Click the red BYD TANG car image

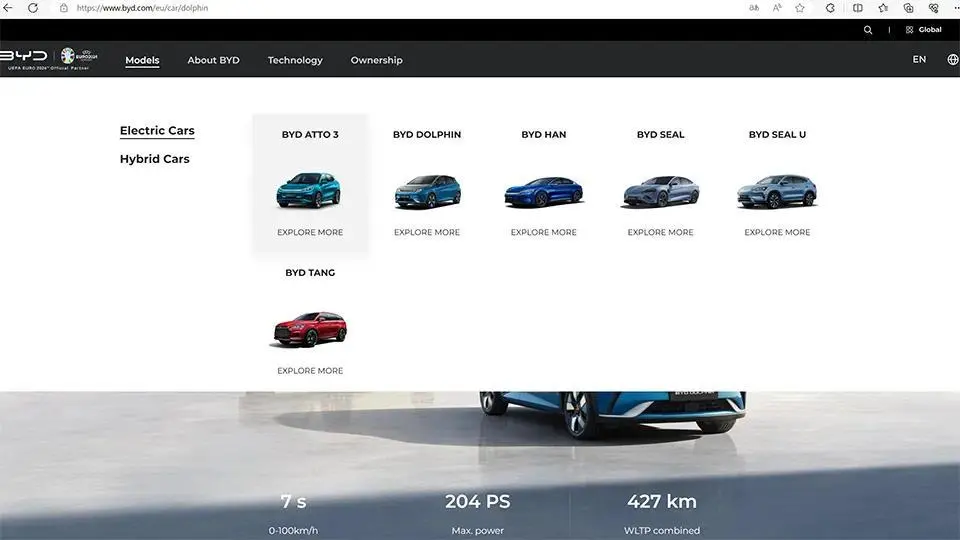[x=310, y=329]
